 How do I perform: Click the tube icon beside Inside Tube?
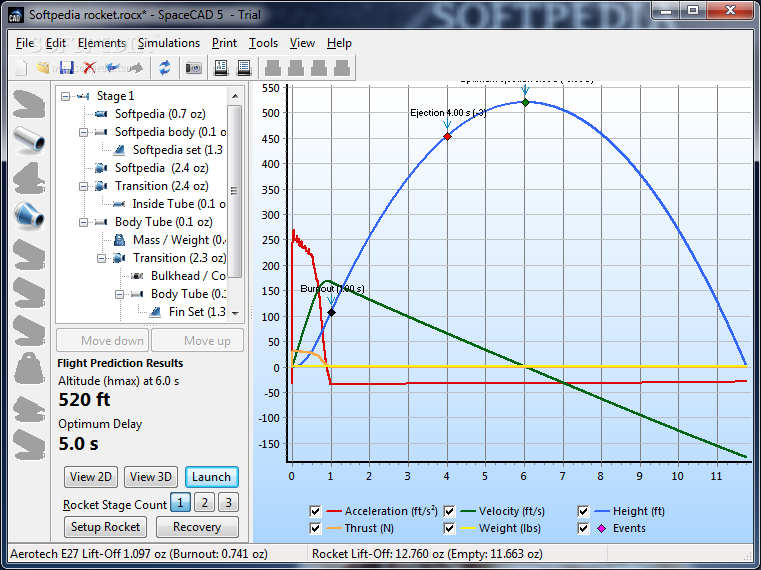point(119,204)
